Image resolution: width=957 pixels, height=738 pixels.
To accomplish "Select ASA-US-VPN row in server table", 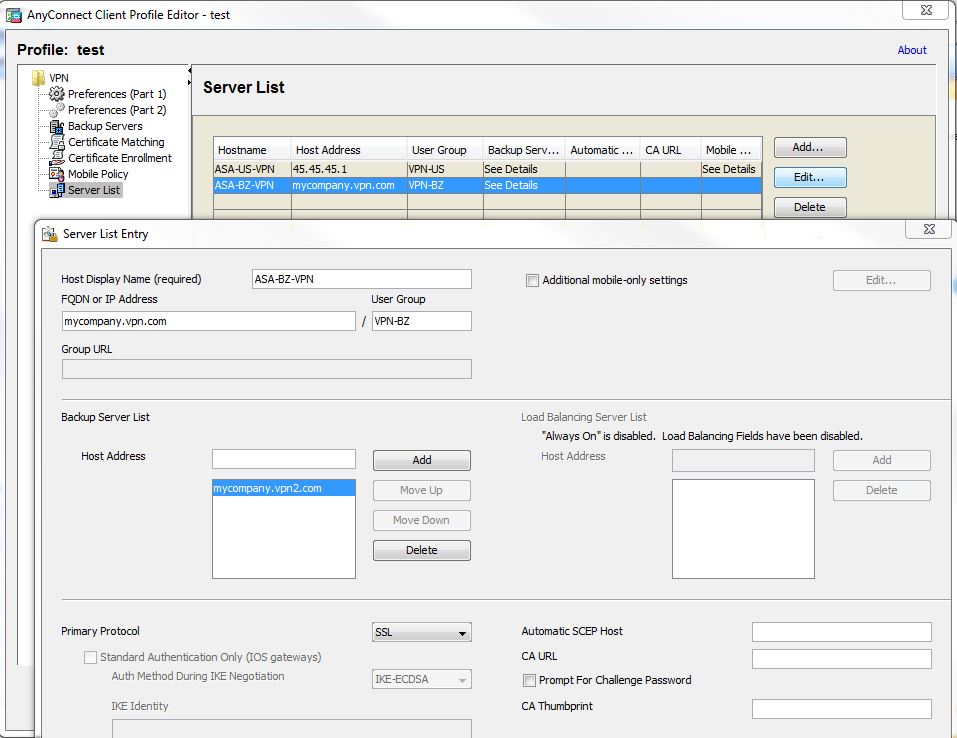I will (488, 169).
